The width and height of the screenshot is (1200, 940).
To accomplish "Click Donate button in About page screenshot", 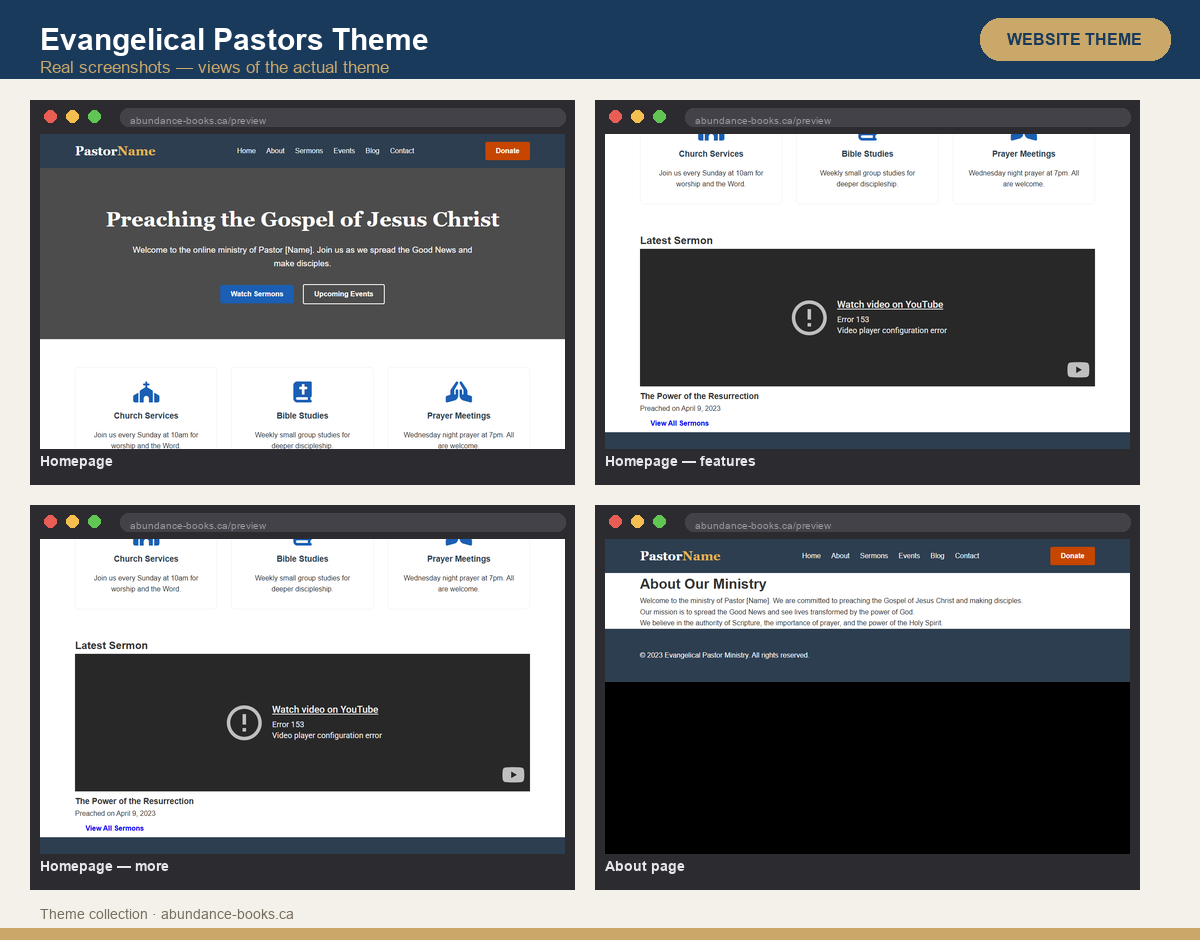I will point(1072,556).
